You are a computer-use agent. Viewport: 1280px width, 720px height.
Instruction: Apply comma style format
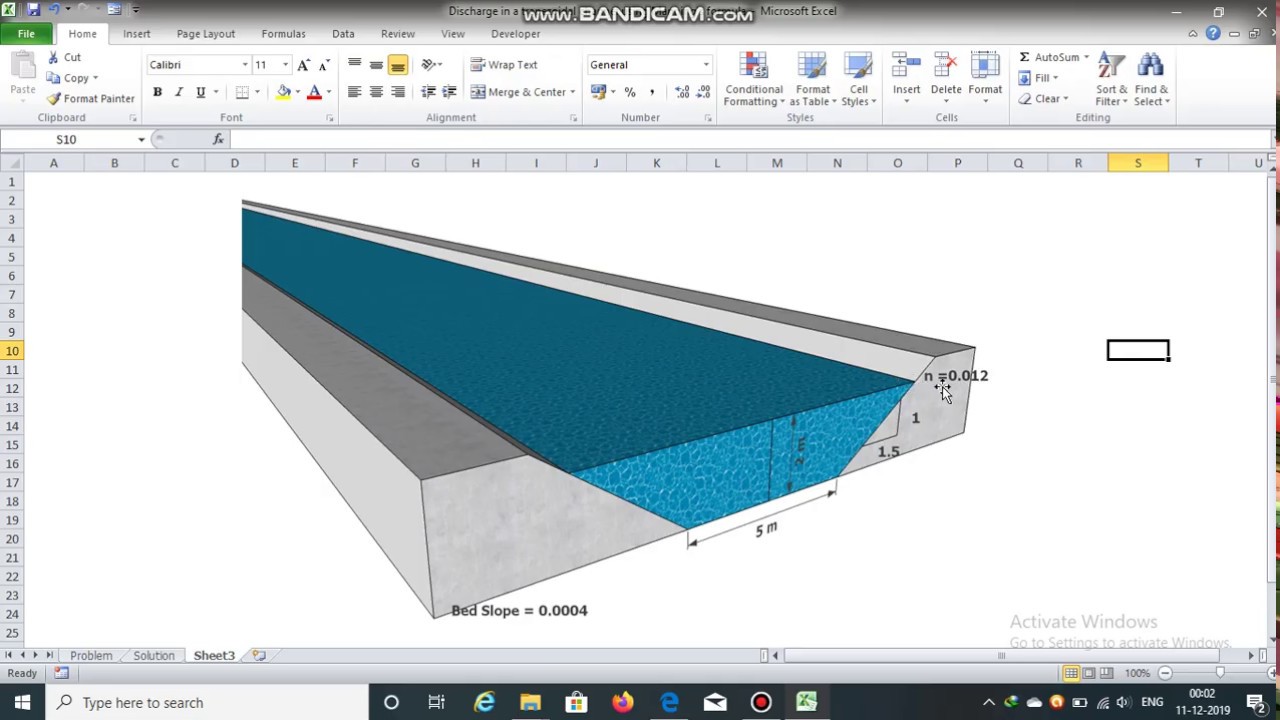(x=652, y=92)
